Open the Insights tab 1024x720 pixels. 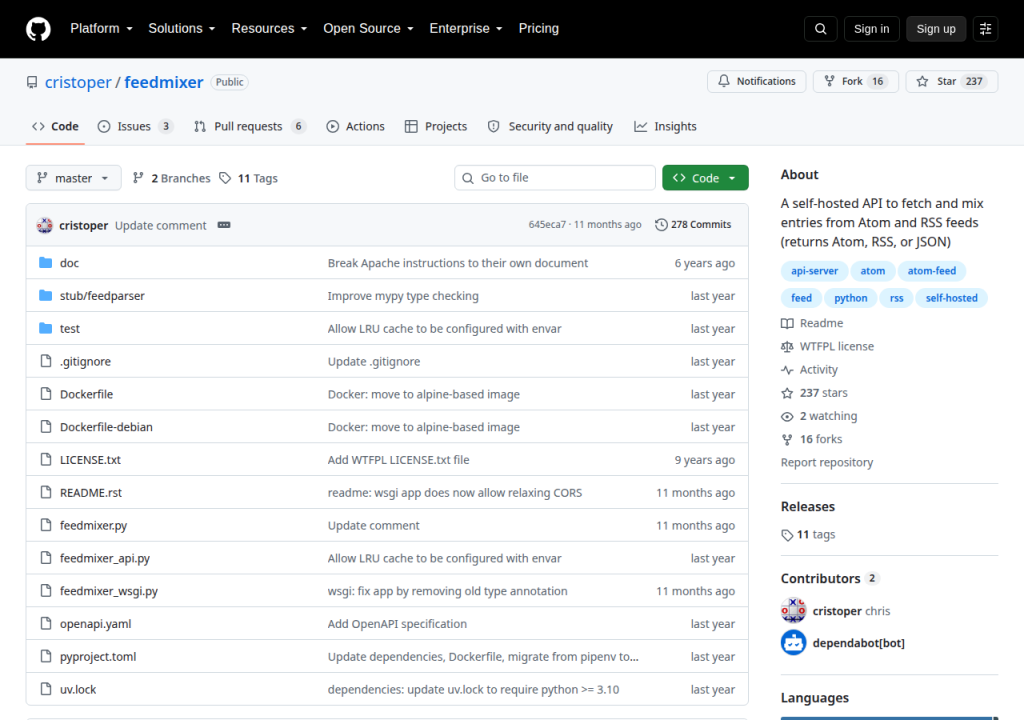[665, 127]
